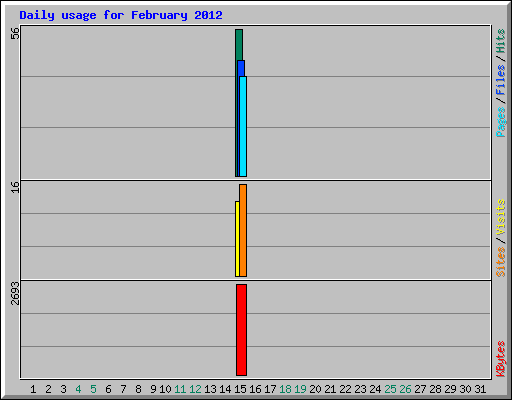Click green weekend day 4 label
The image size is (512, 400).
[78, 389]
